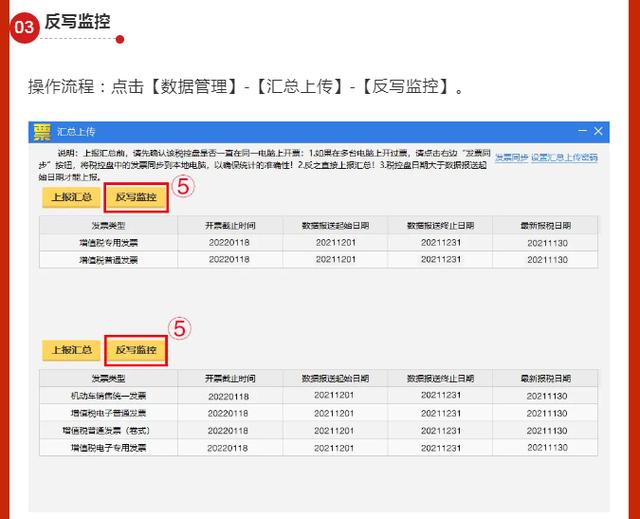
Task: Click 20211130 in the 增值税专用发票 row
Action: coord(547,243)
